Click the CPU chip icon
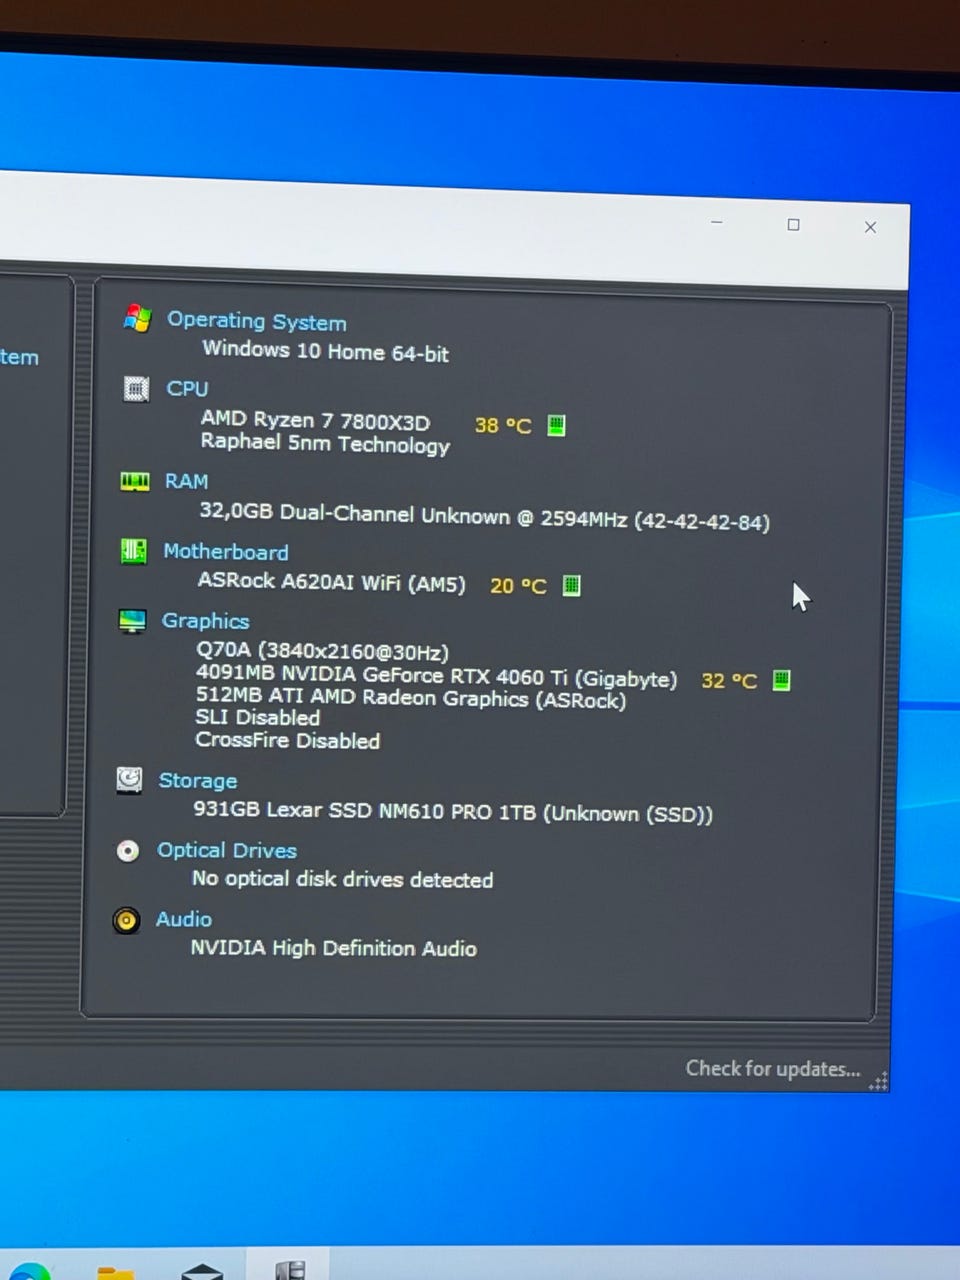Viewport: 960px width, 1280px height. click(136, 388)
